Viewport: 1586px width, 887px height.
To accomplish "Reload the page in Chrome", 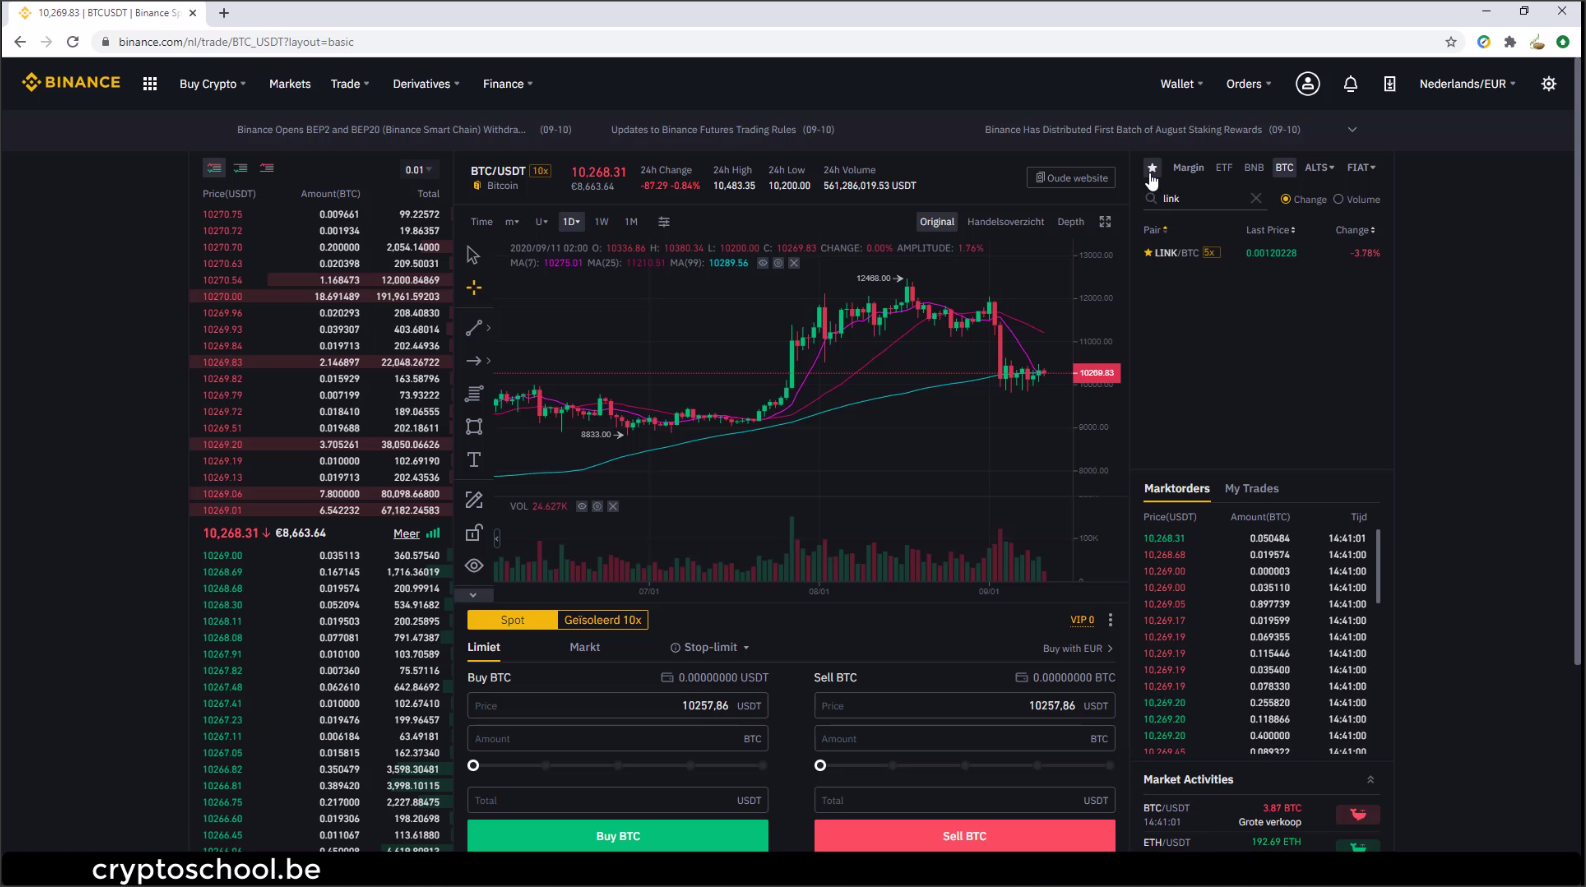I will tap(72, 42).
